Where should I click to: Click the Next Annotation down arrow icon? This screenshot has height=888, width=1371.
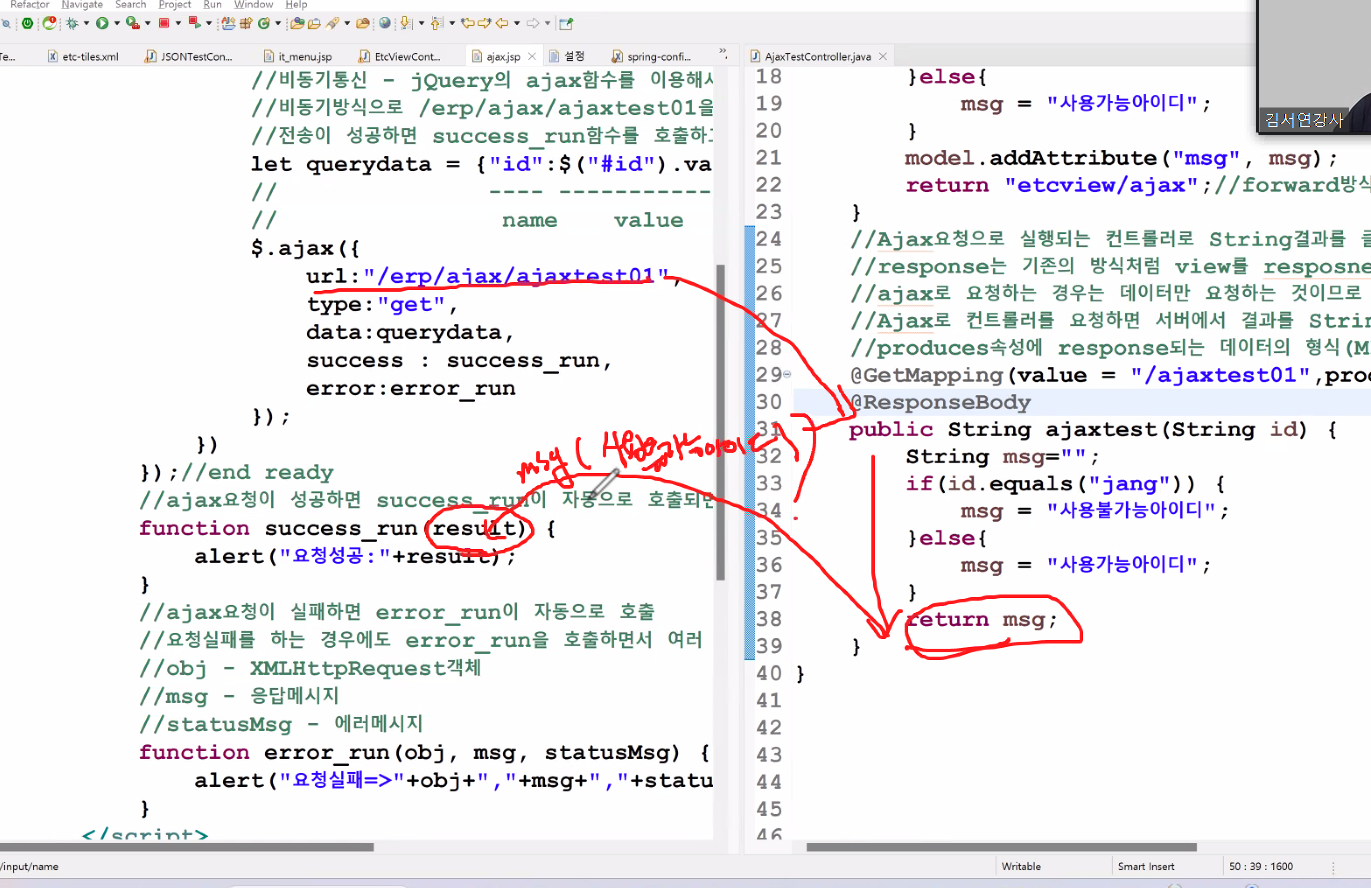[x=405, y=22]
